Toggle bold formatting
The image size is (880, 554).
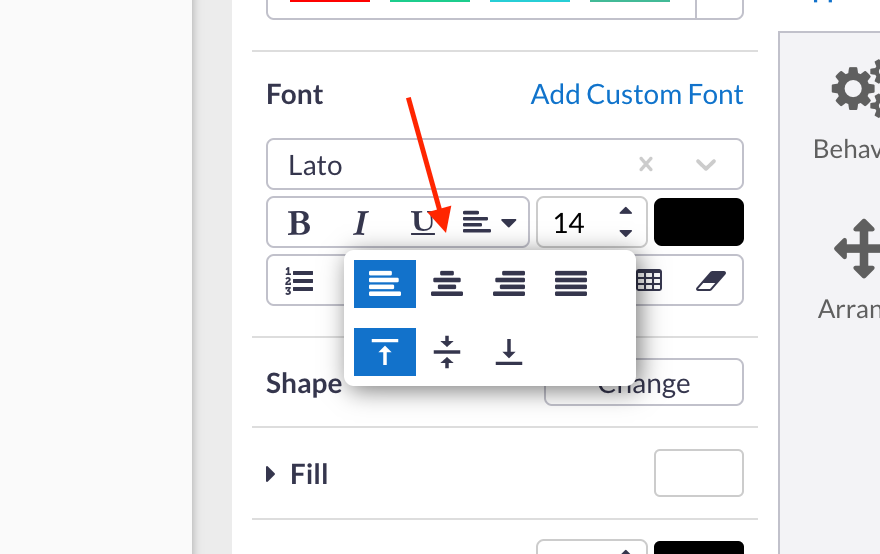click(298, 223)
